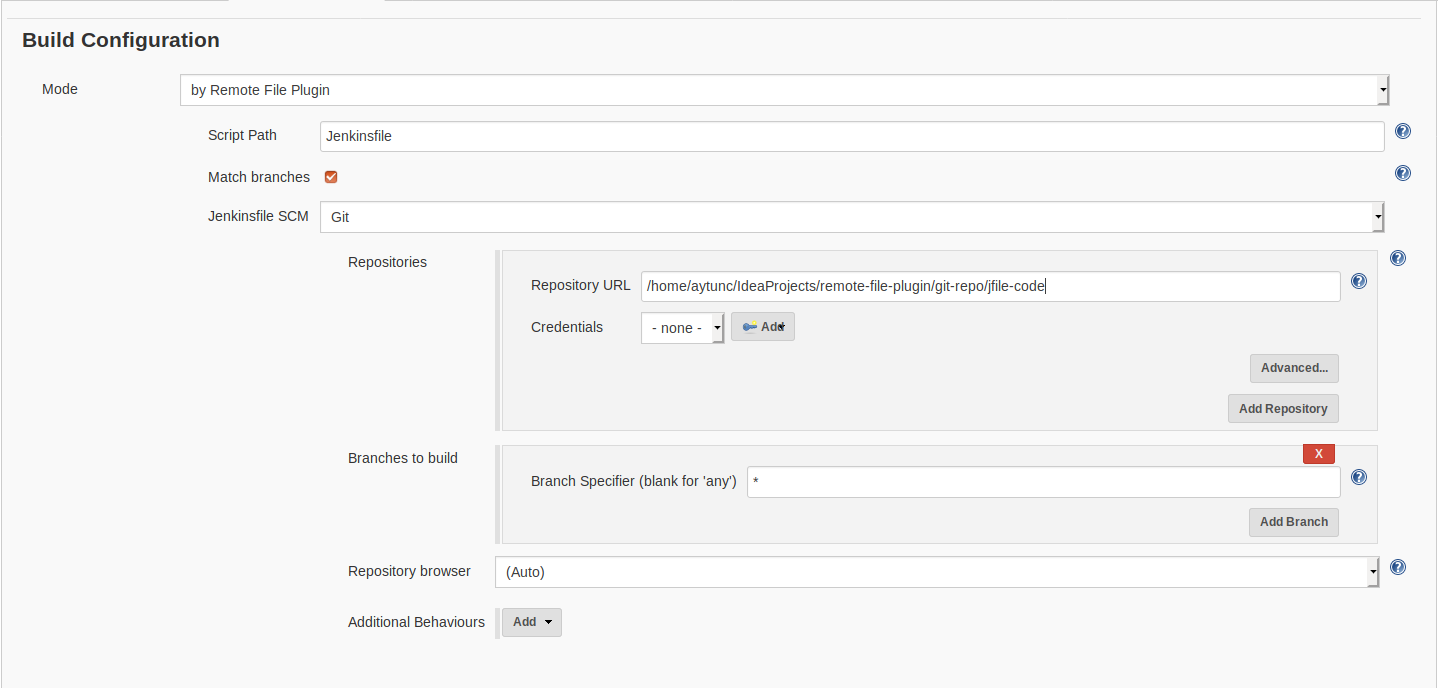
Task: Click the Advanced... button
Action: (1294, 368)
